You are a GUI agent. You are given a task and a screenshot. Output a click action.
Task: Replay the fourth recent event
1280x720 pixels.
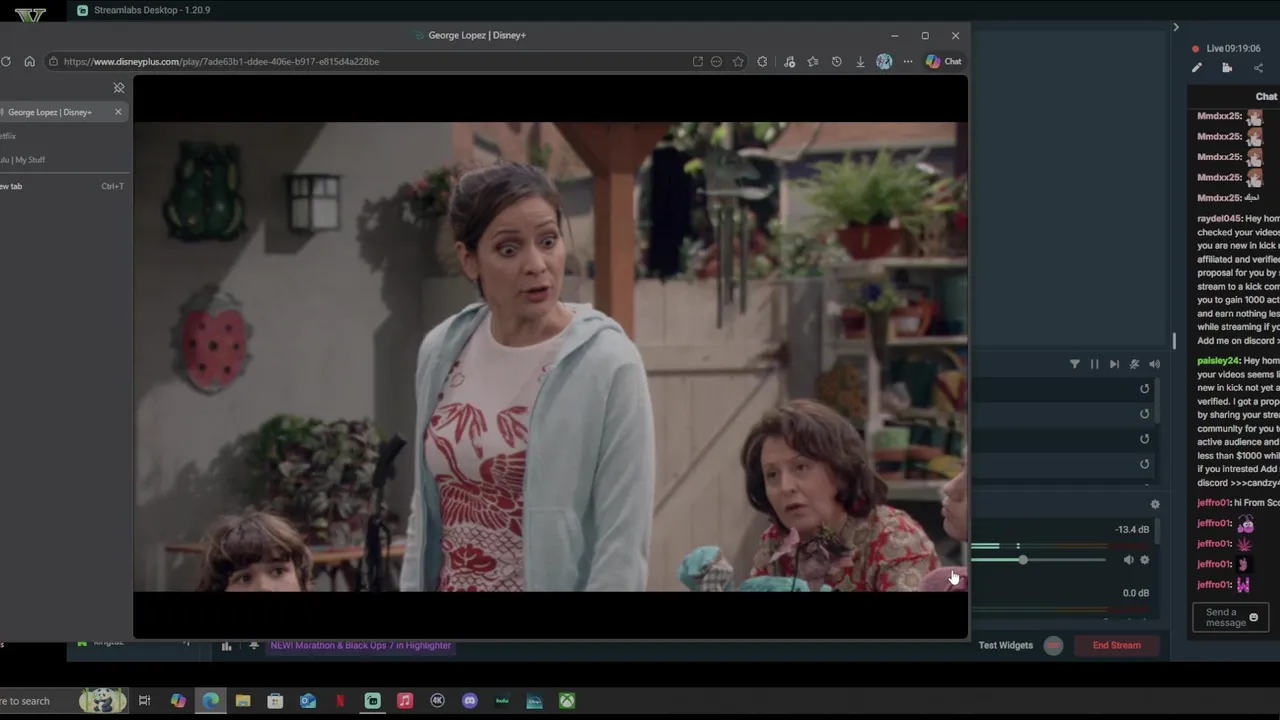[x=1145, y=464]
